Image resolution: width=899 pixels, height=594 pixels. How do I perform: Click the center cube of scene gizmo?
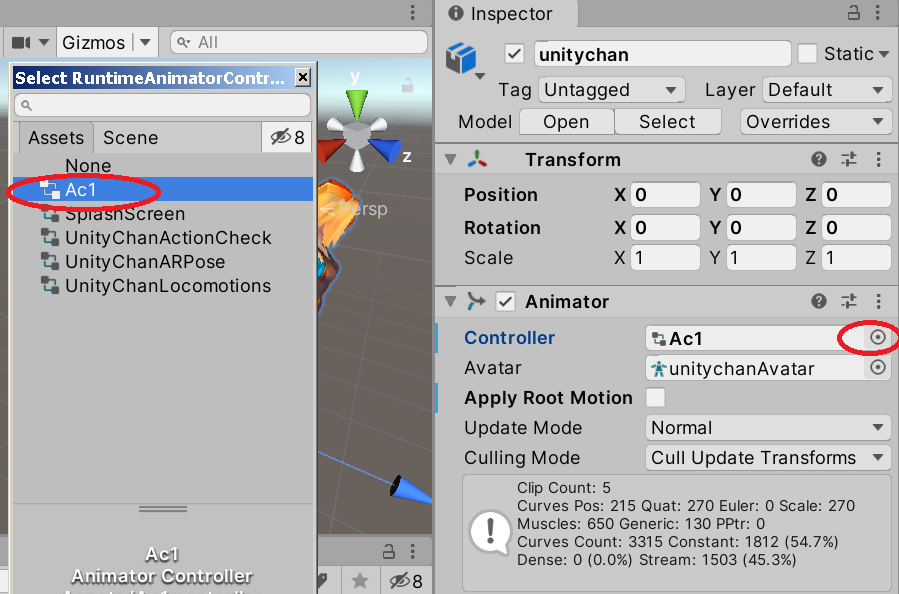click(357, 136)
